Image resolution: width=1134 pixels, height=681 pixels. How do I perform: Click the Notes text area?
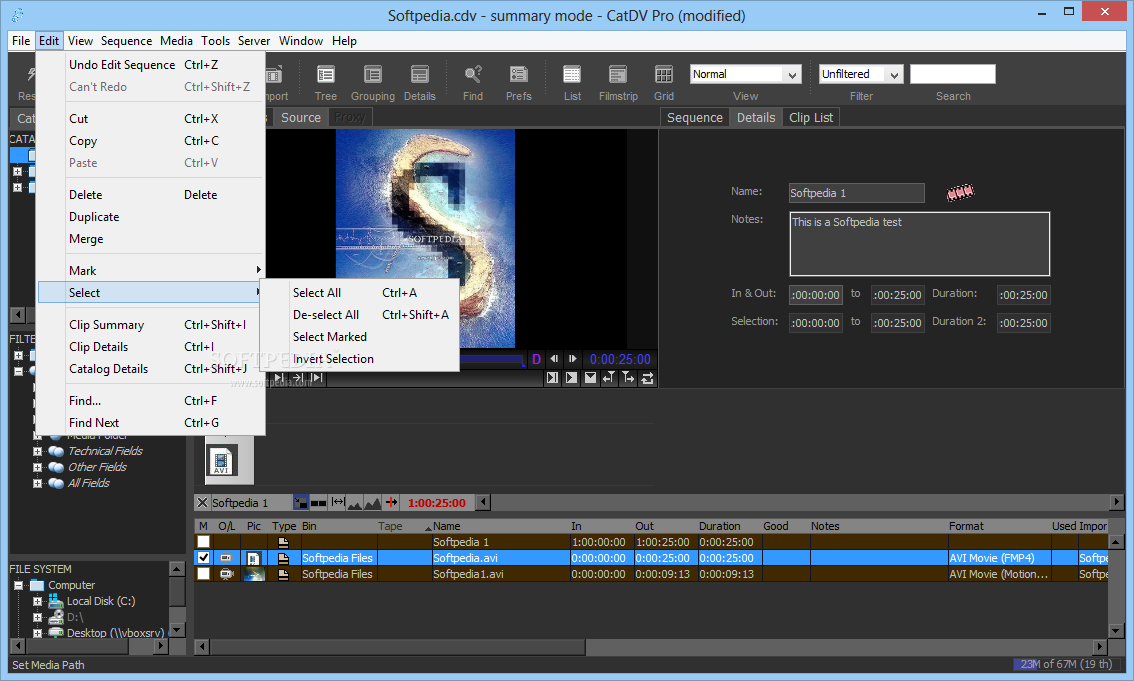point(919,244)
